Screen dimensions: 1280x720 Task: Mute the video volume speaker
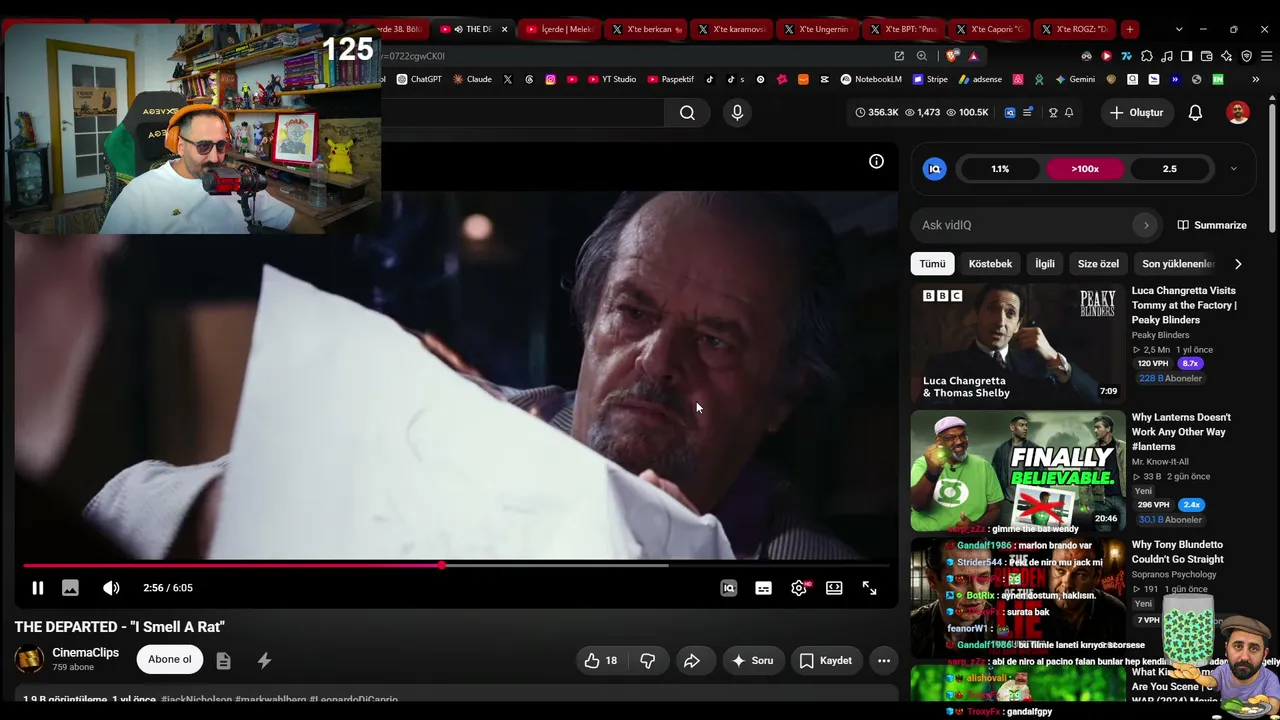coord(111,588)
